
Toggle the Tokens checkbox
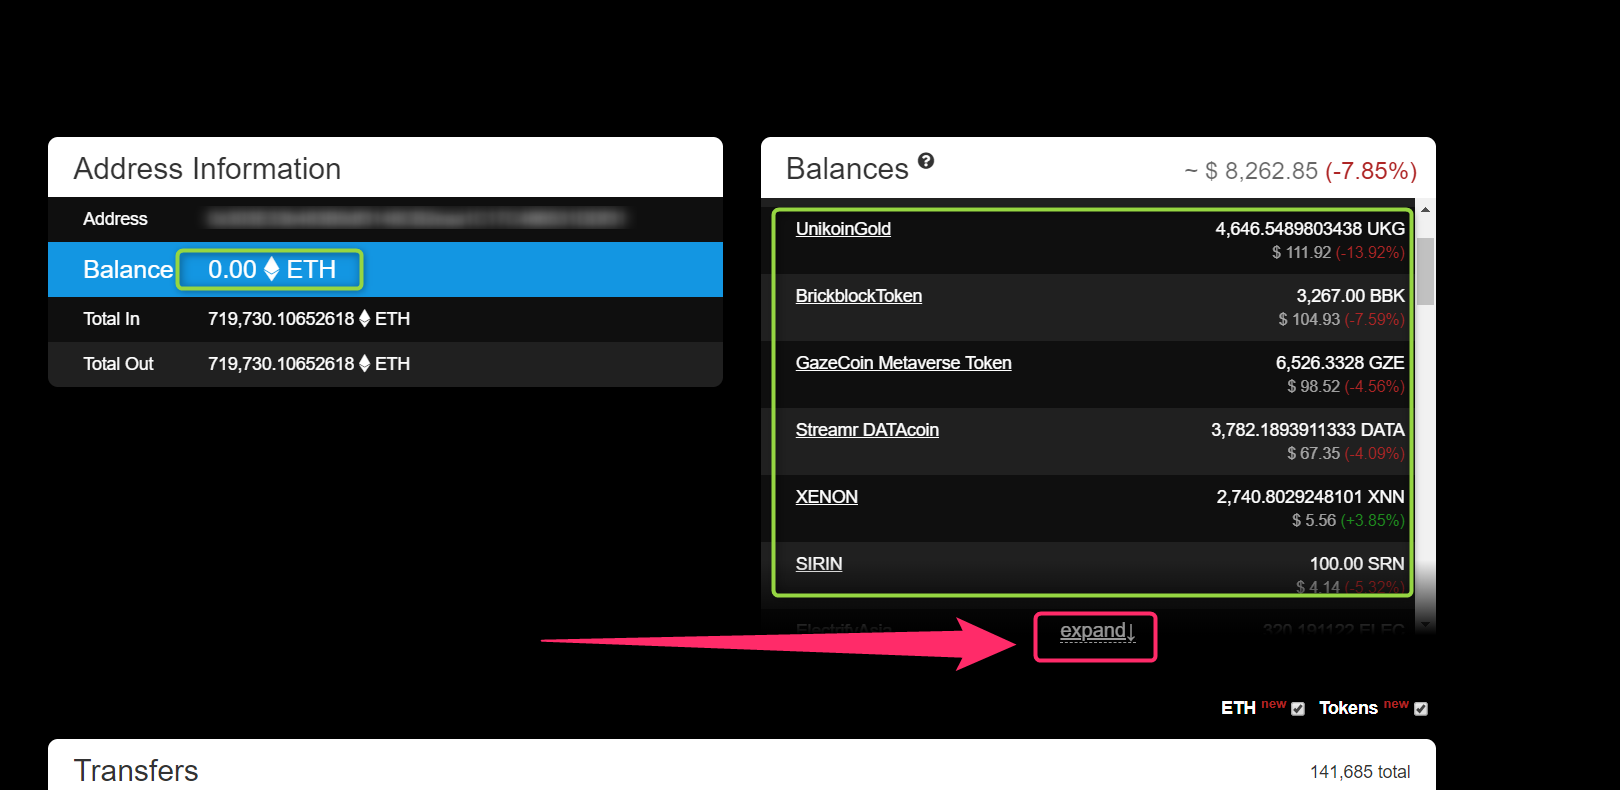tap(1421, 709)
